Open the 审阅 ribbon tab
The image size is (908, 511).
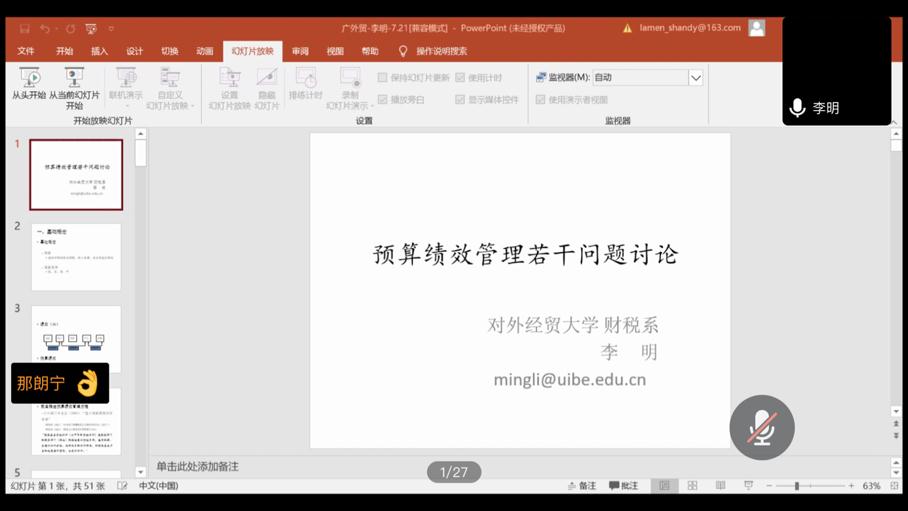click(300, 51)
